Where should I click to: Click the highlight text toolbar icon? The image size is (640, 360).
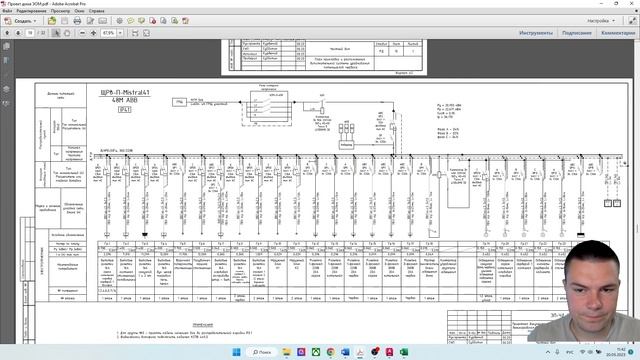142,21
